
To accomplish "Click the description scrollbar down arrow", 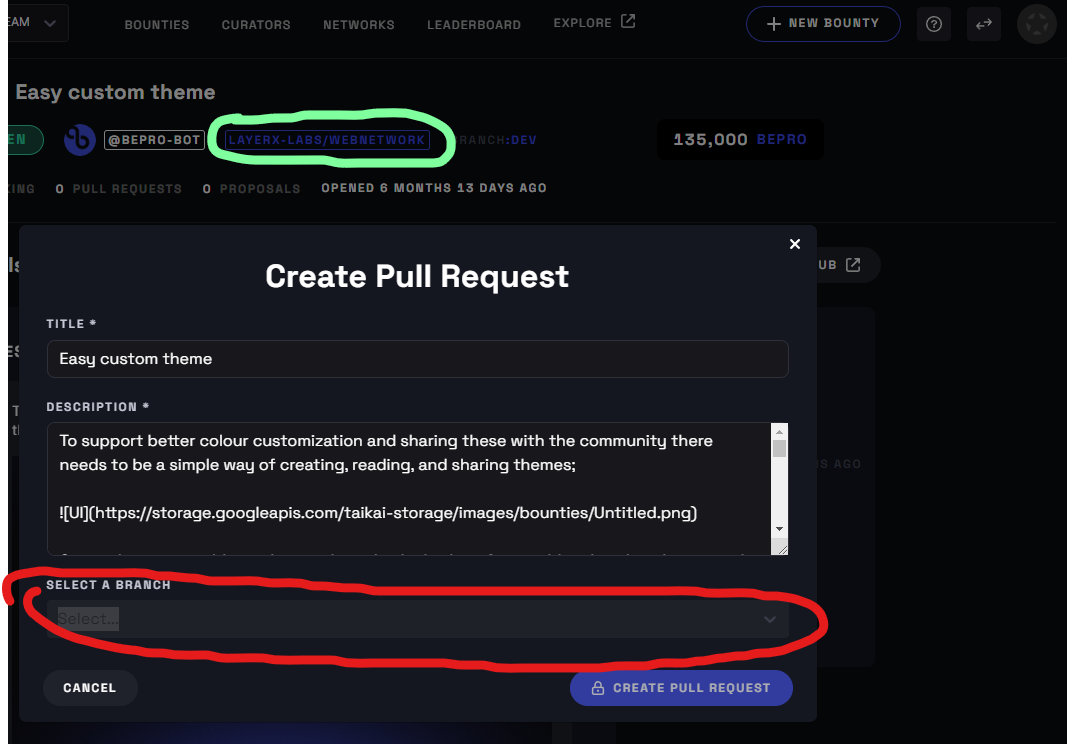I will (779, 529).
